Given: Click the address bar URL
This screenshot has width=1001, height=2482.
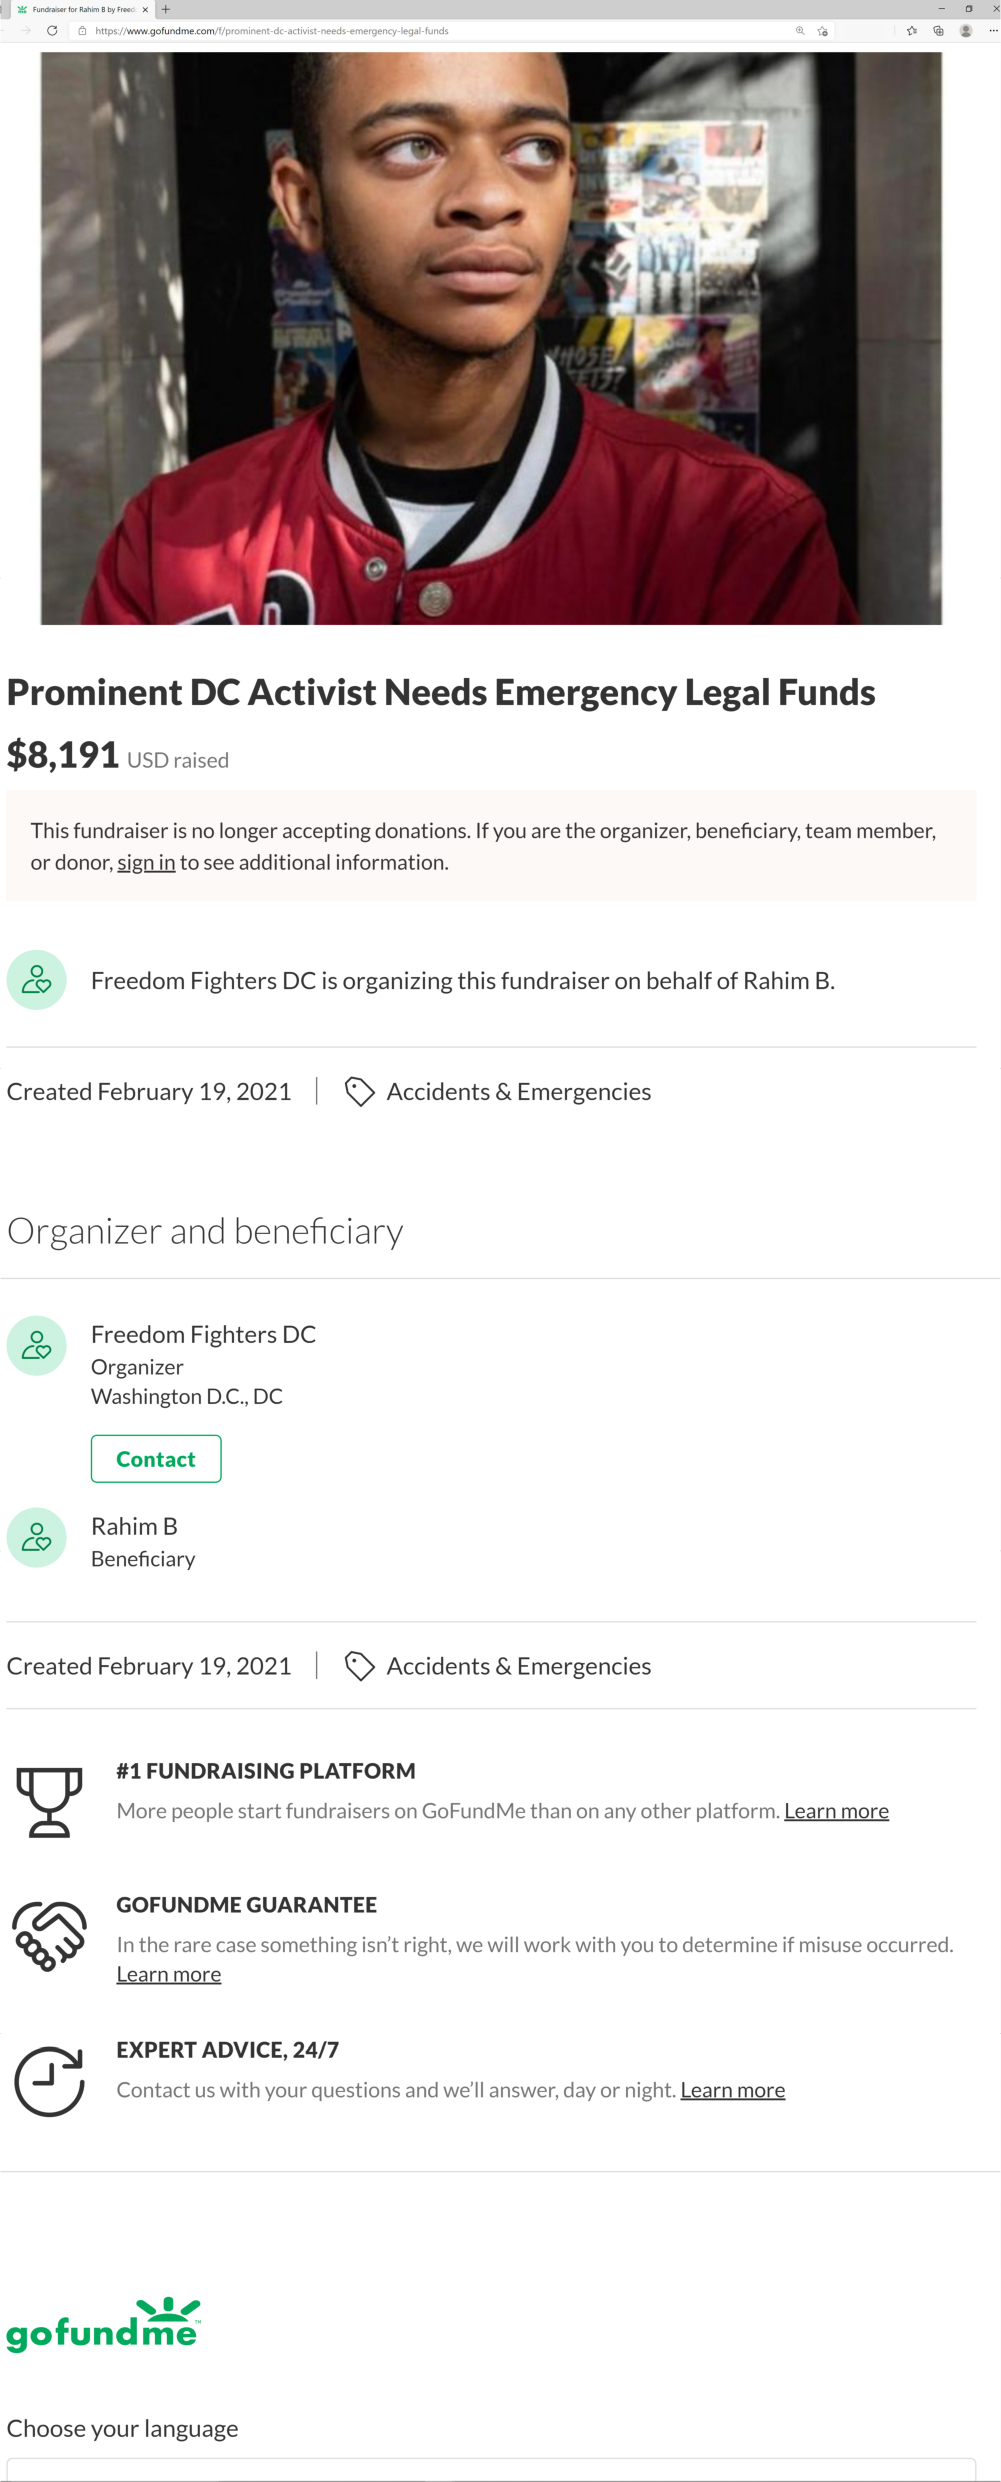Looking at the screenshot, I should [272, 31].
